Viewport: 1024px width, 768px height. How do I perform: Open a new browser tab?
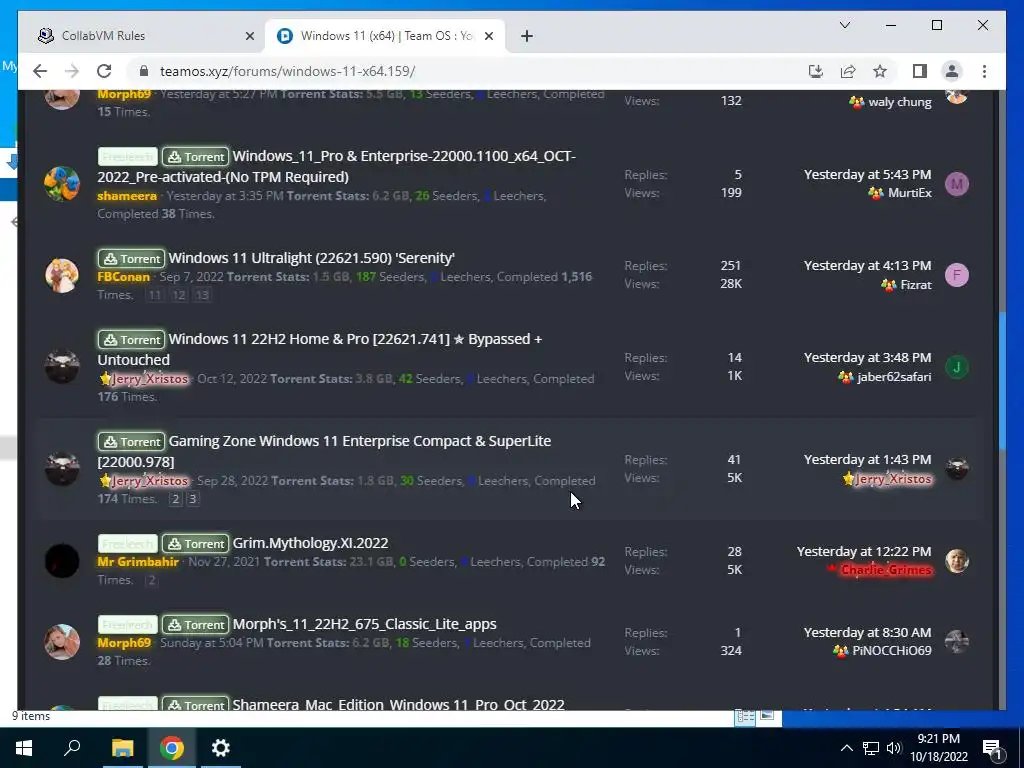point(527,36)
